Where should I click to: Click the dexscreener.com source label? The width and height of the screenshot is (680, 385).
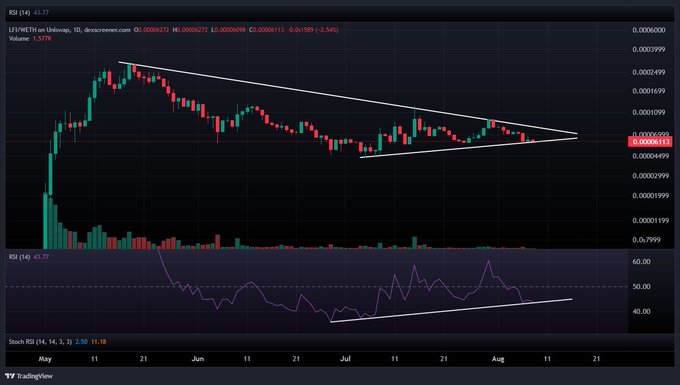click(x=107, y=30)
